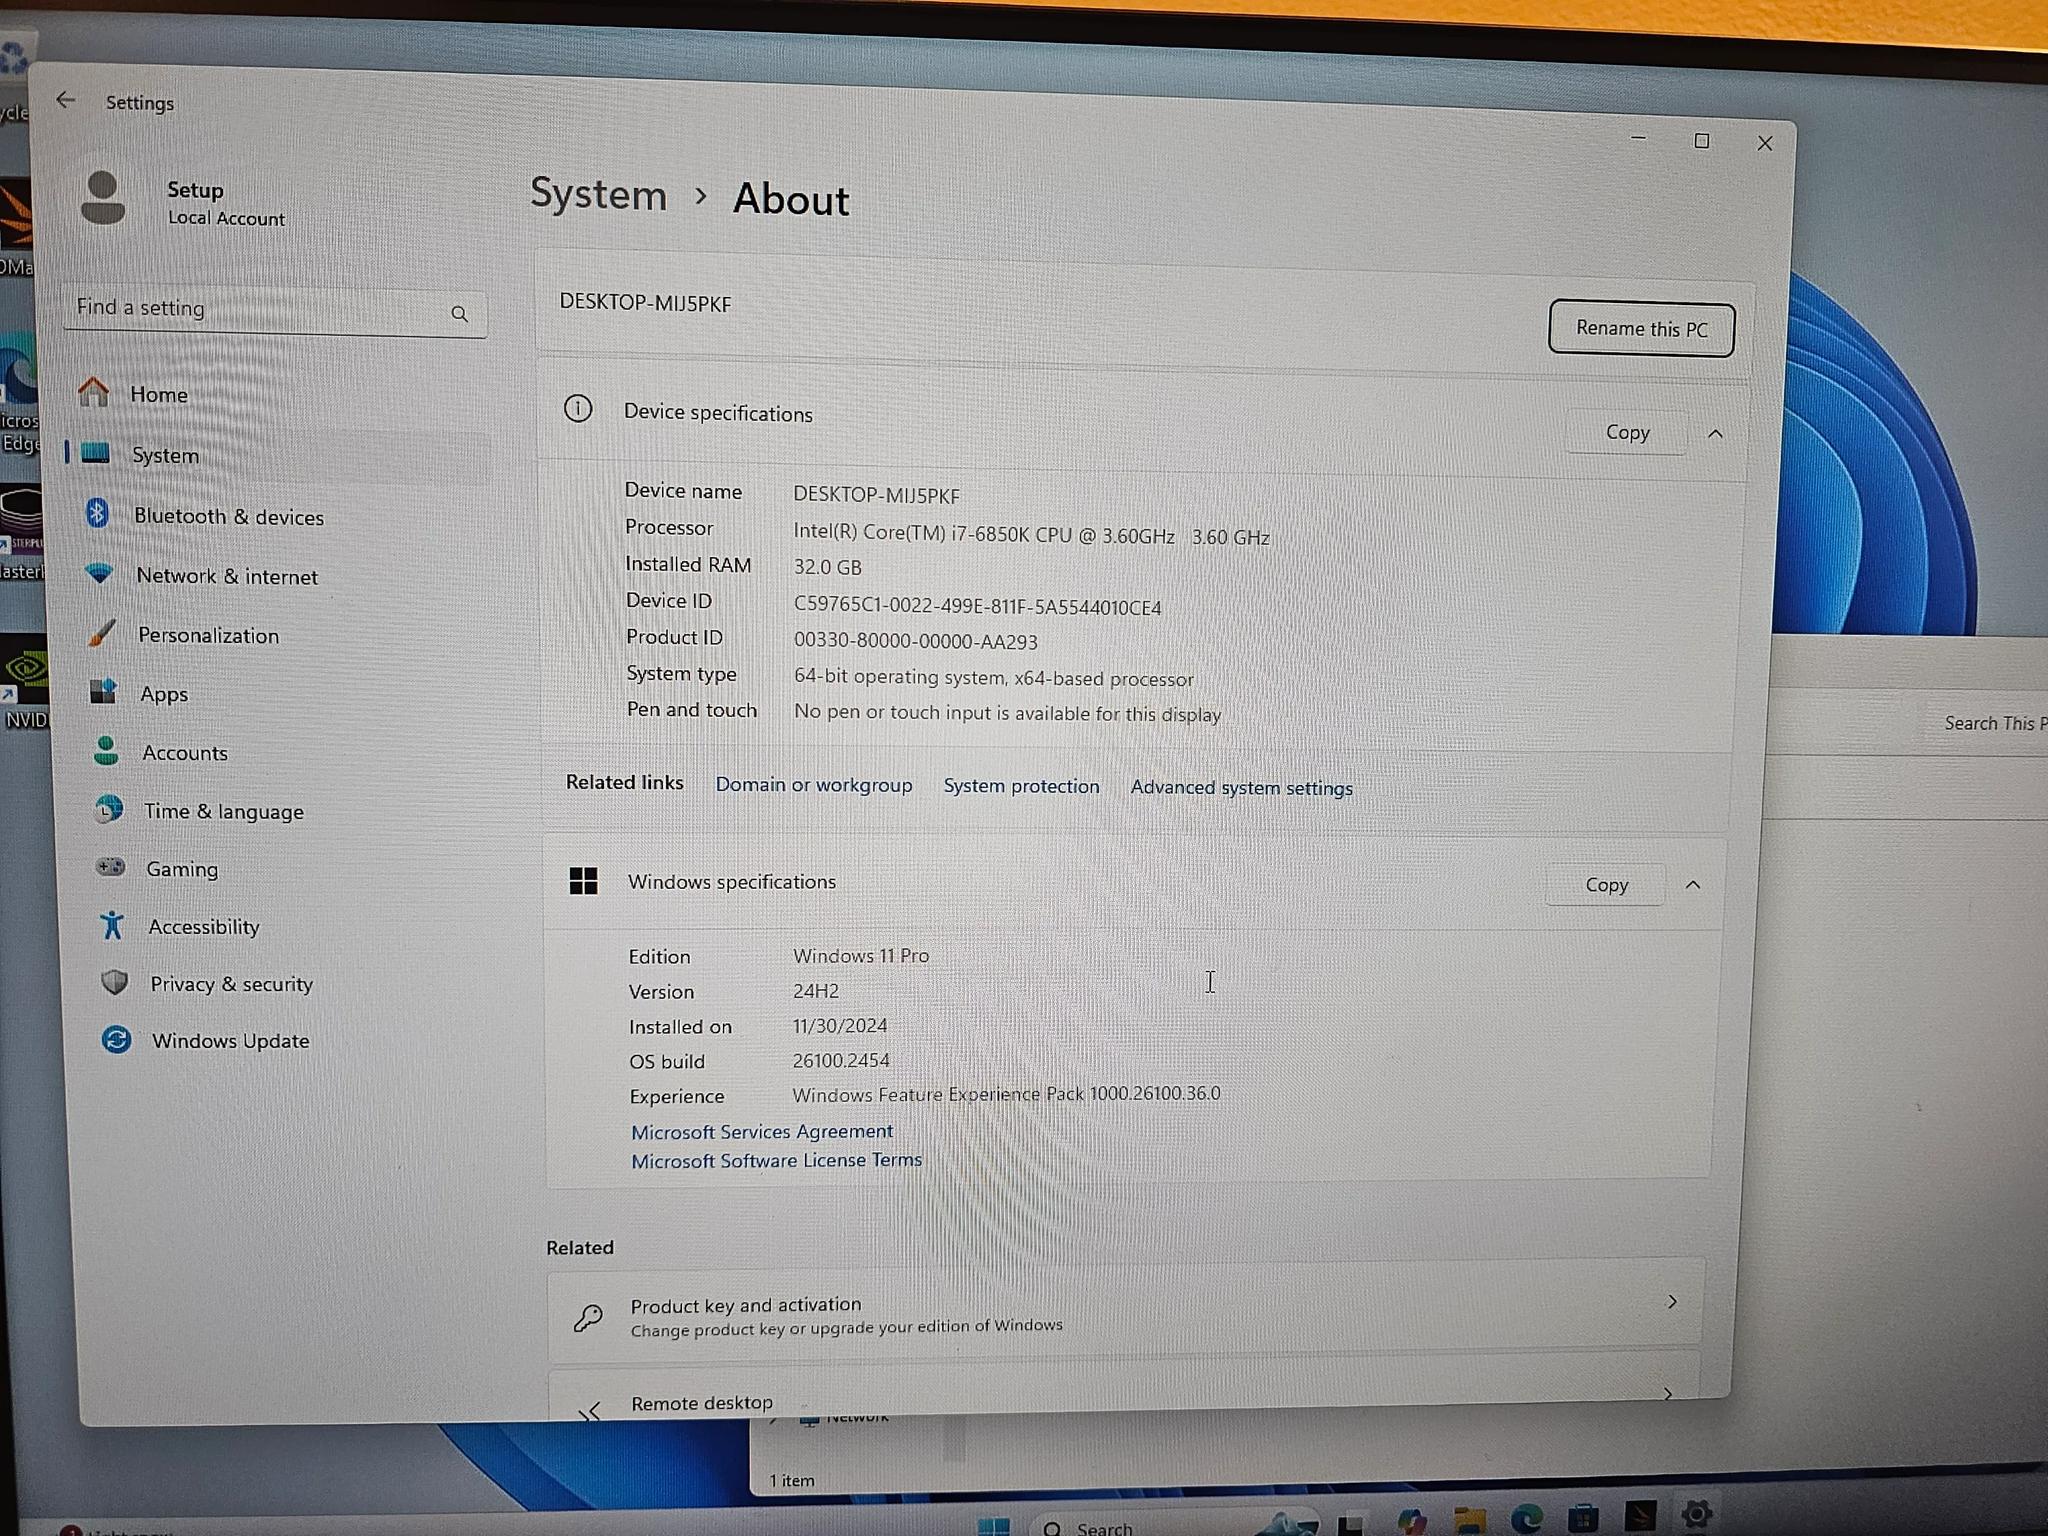Collapse the Windows specifications section
2048x1536 pixels.
coord(1693,885)
